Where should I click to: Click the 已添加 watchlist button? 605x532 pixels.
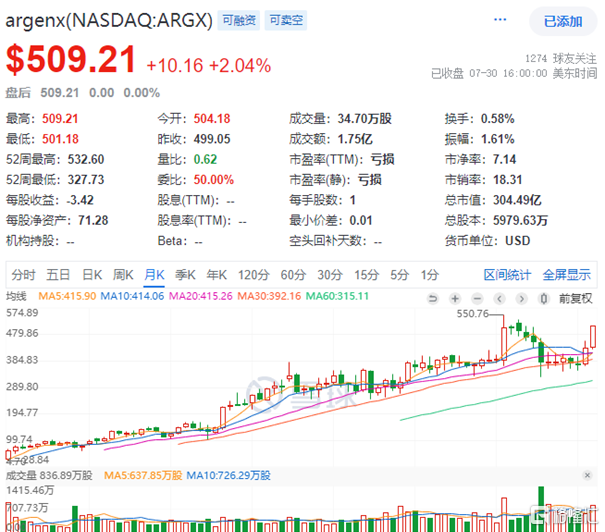click(563, 22)
